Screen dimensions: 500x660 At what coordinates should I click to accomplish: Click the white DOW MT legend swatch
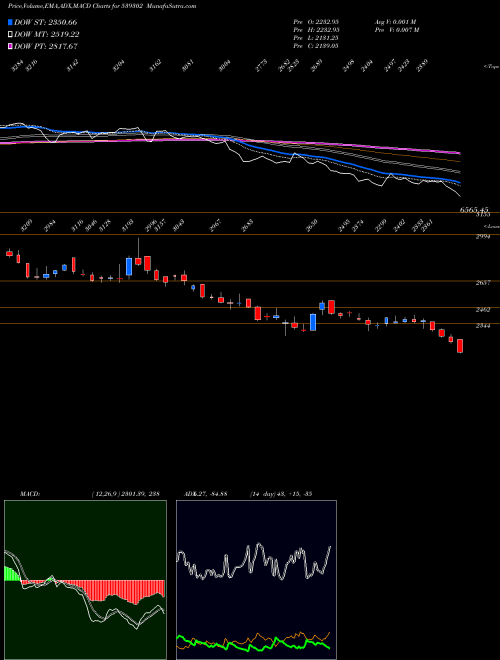tap(11, 35)
